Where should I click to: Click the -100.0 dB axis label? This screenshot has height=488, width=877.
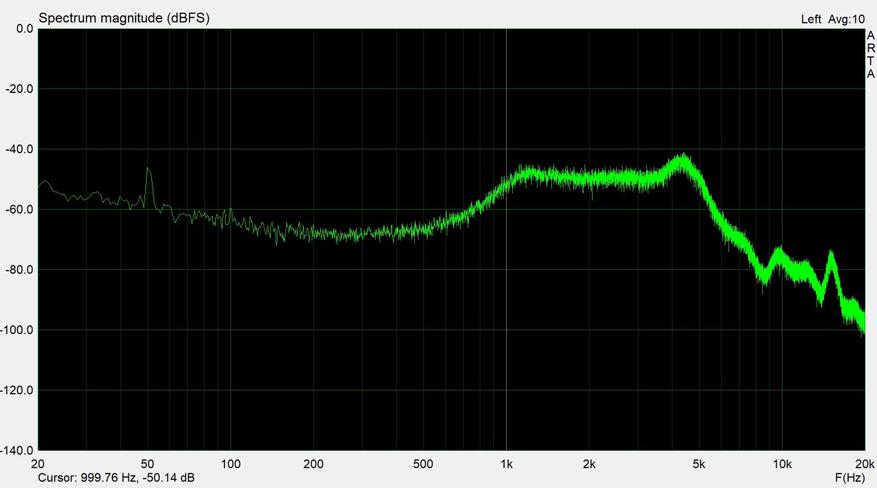pyautogui.click(x=17, y=330)
